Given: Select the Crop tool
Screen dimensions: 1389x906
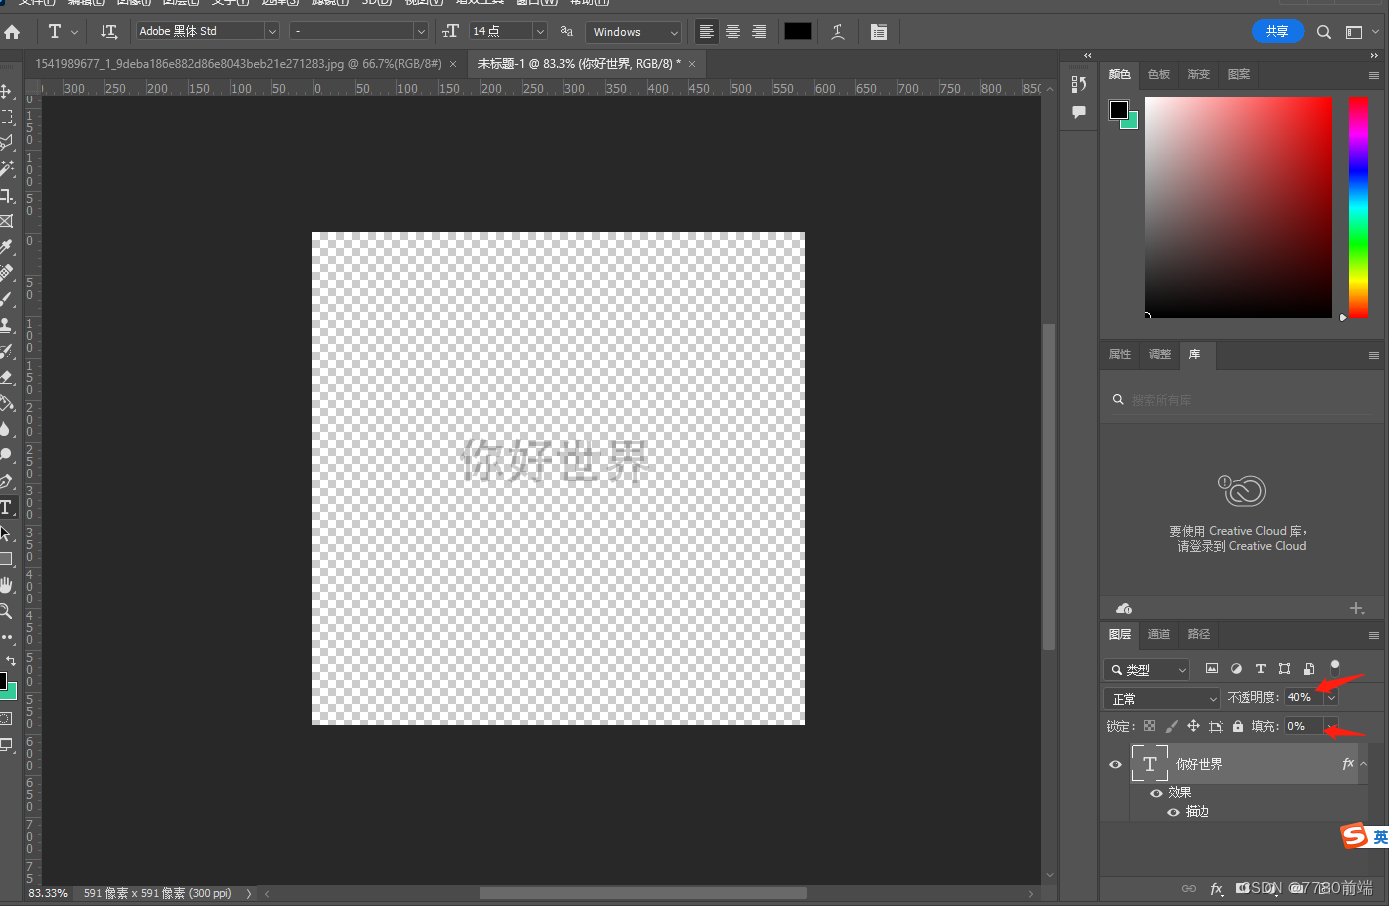Looking at the screenshot, I should 7,196.
